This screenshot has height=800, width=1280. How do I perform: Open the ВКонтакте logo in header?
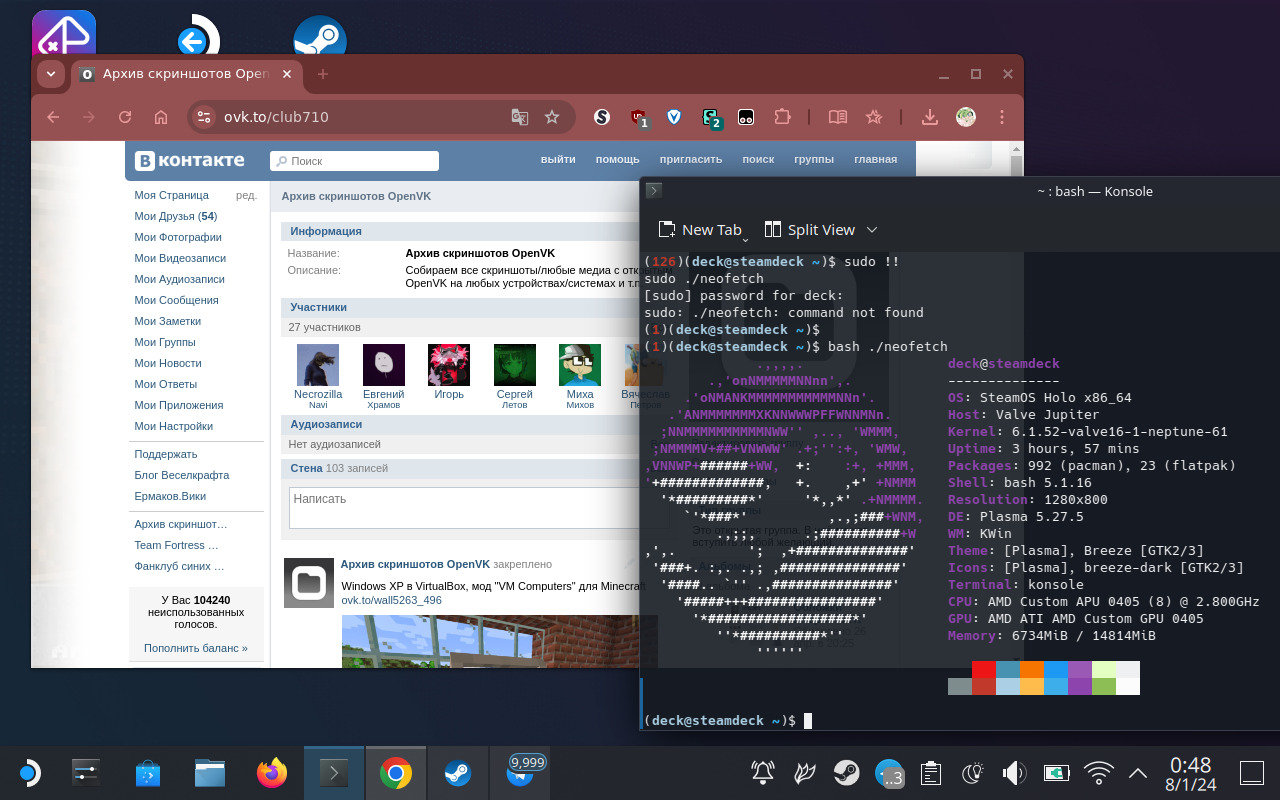[x=191, y=160]
